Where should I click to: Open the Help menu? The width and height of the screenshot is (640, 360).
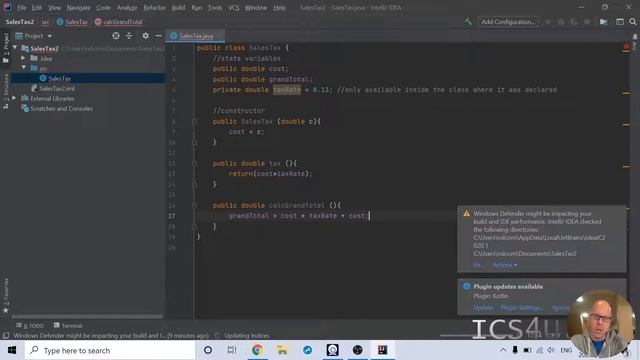click(x=280, y=8)
